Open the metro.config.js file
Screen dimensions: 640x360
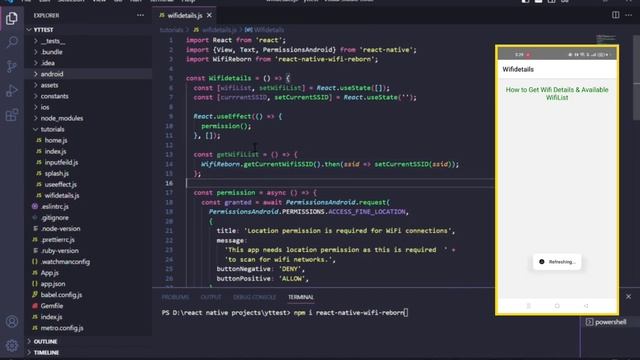88,328
